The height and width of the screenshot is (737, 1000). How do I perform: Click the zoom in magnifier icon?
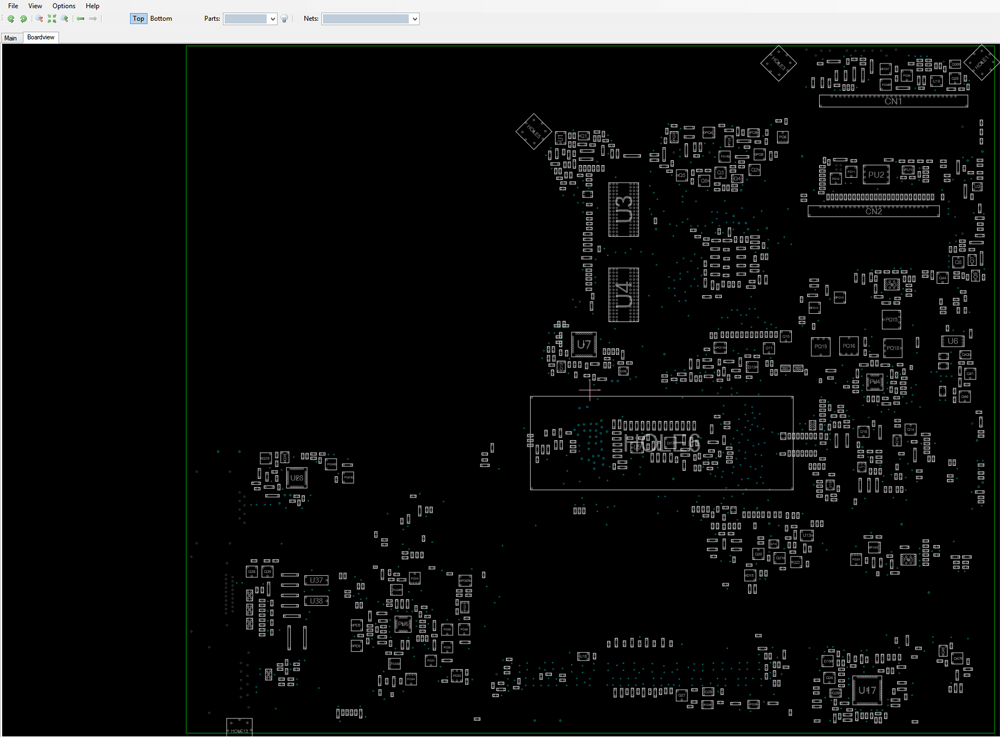tap(64, 18)
